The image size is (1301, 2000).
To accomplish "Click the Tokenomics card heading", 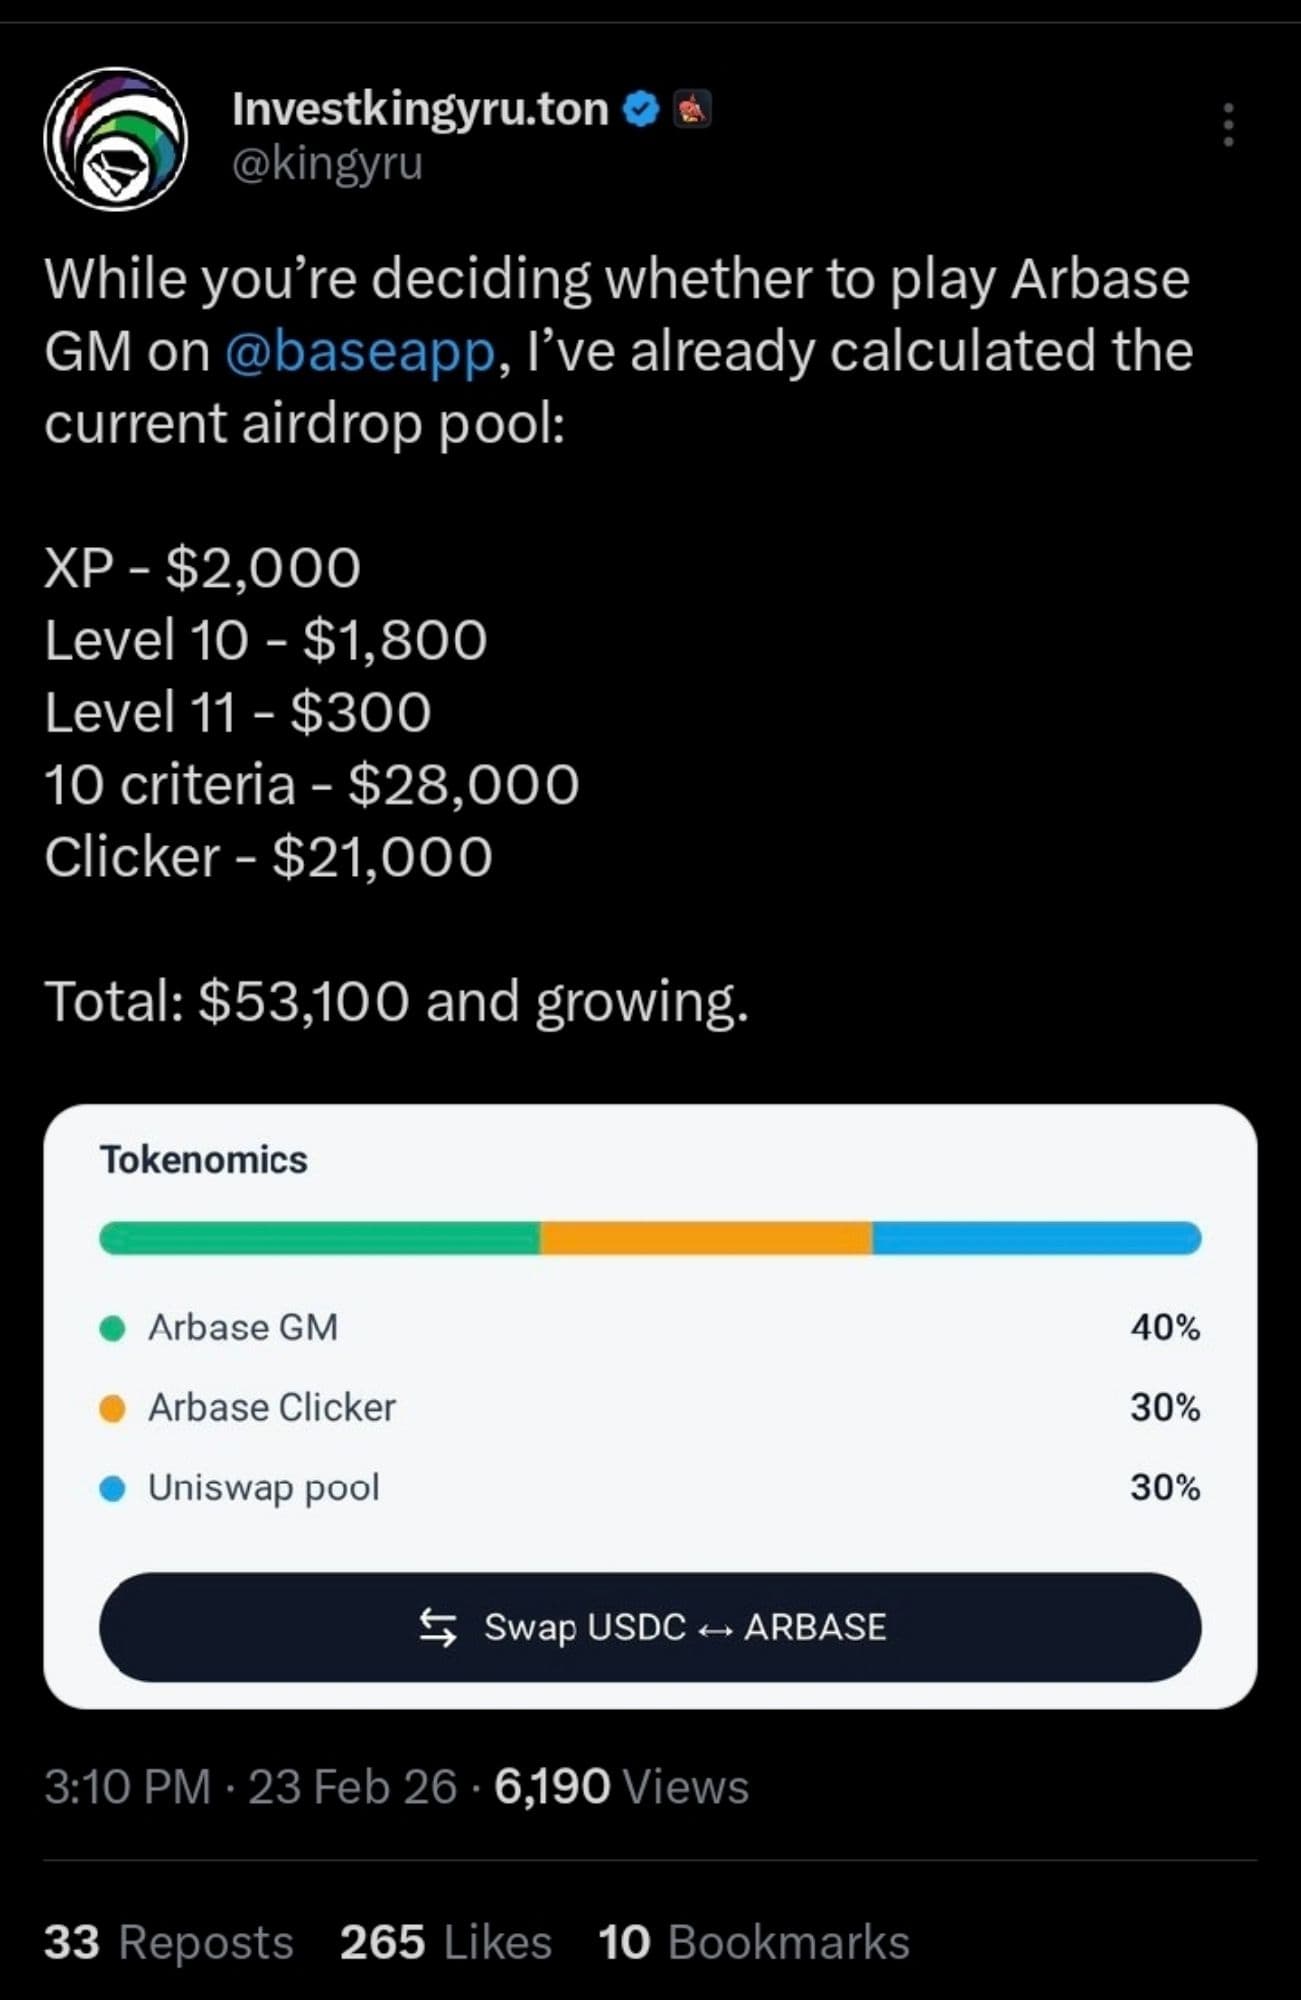I will tap(204, 1160).
